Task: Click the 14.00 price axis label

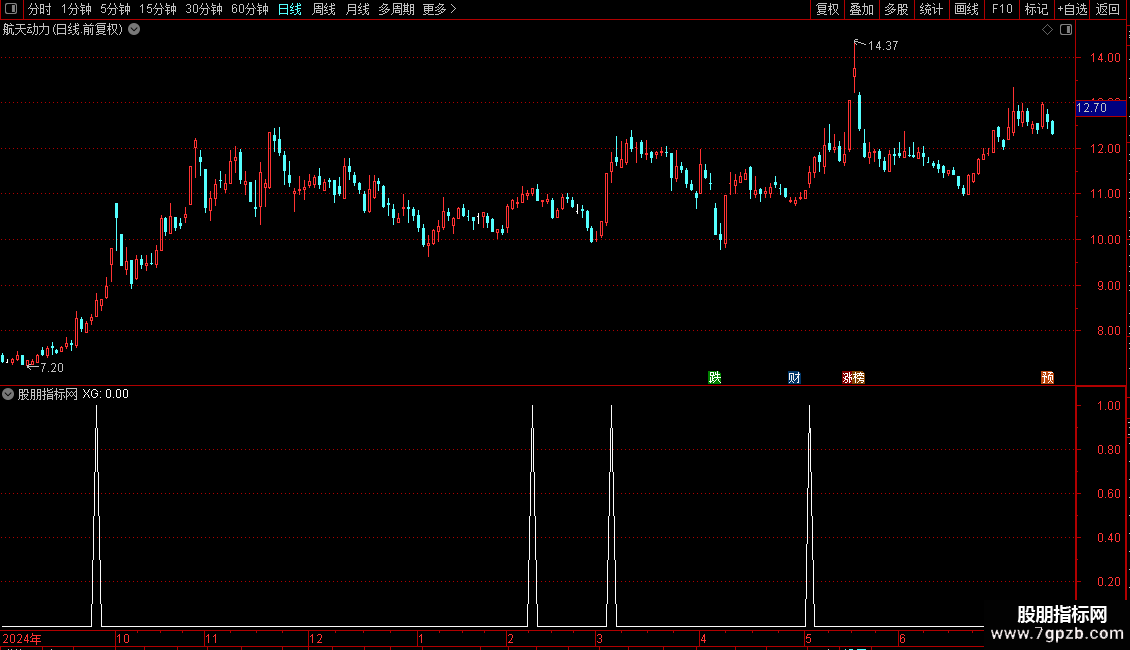Action: click(1105, 58)
